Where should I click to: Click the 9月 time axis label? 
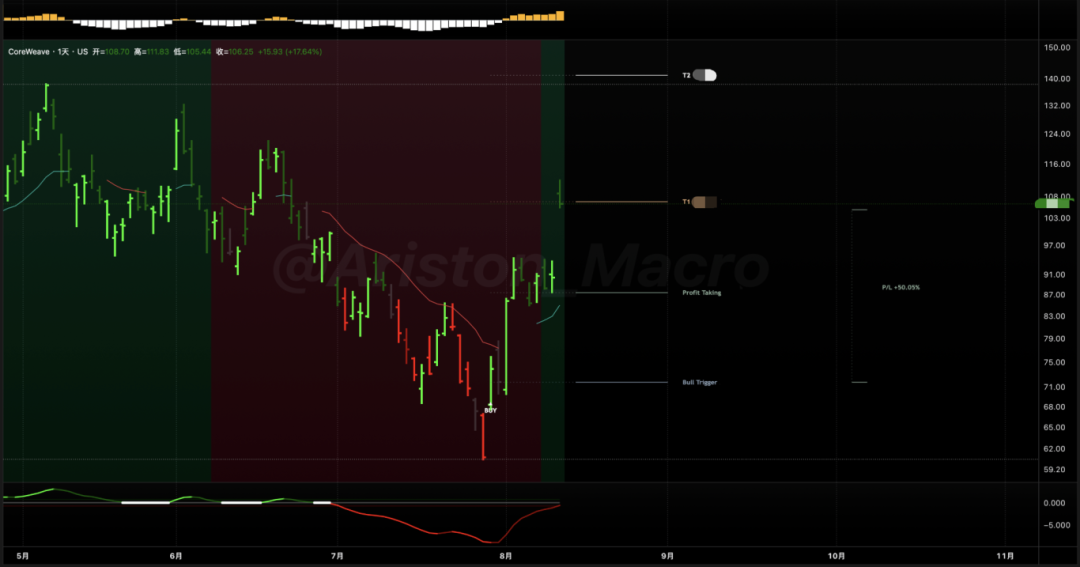[x=667, y=556]
